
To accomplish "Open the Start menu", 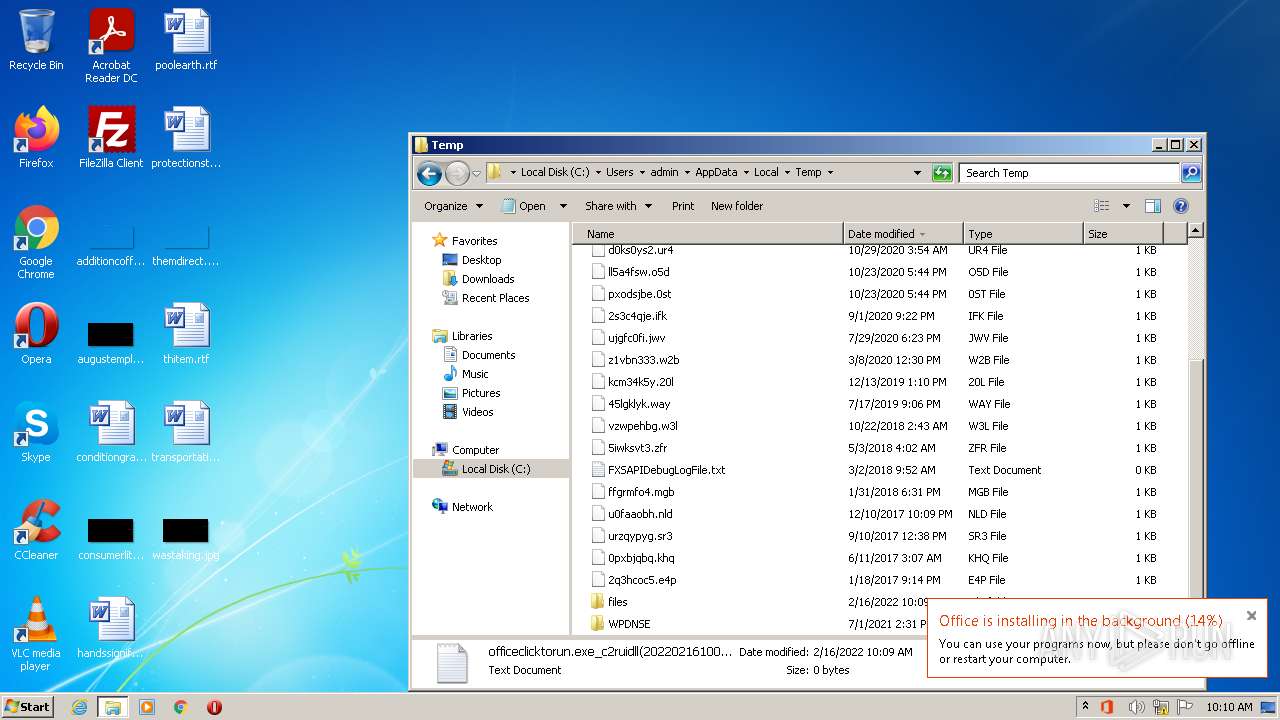I will coord(28,707).
